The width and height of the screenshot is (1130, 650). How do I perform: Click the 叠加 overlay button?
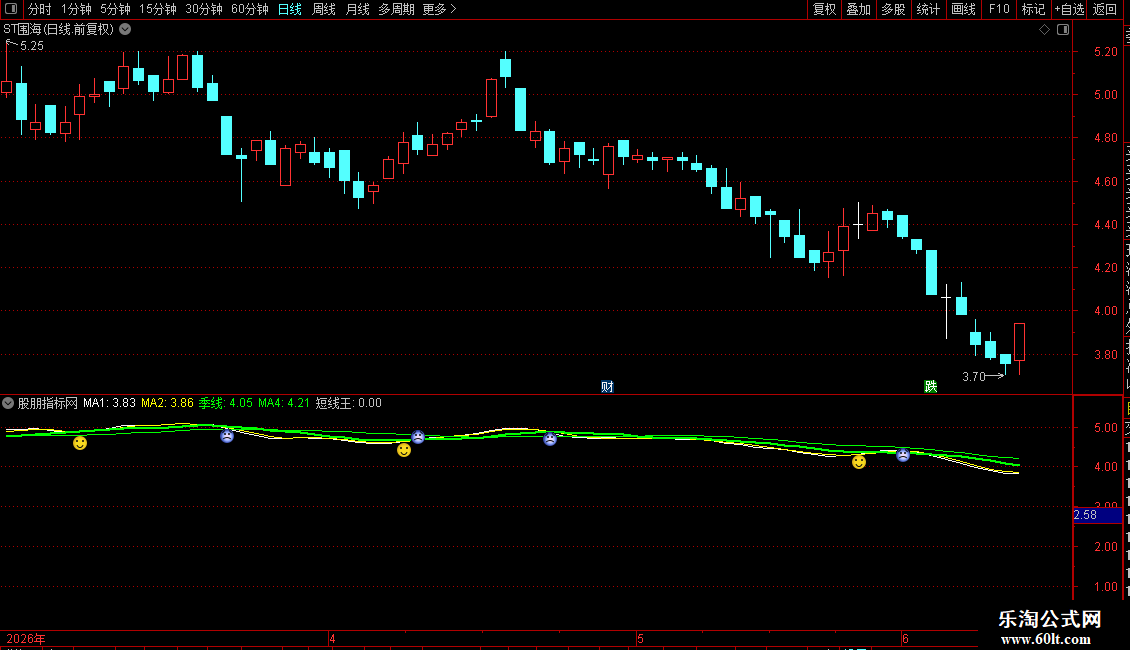click(x=859, y=9)
